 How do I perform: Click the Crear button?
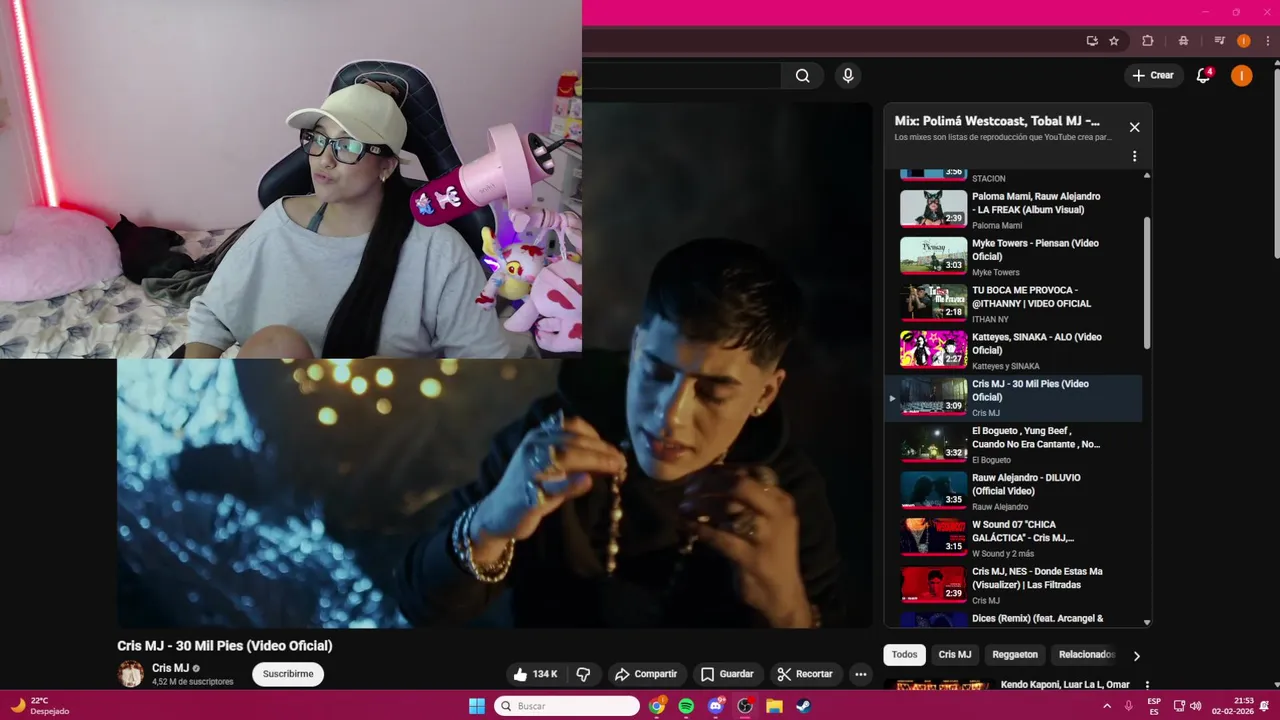click(1153, 75)
